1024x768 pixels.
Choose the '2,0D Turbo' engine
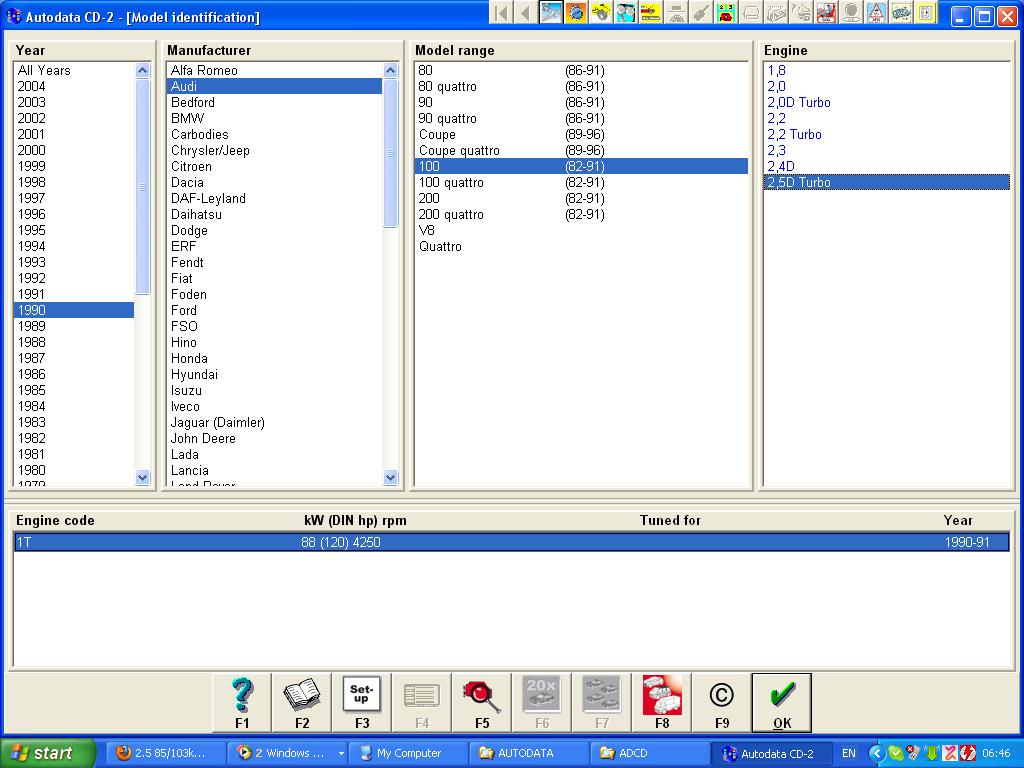pos(887,103)
